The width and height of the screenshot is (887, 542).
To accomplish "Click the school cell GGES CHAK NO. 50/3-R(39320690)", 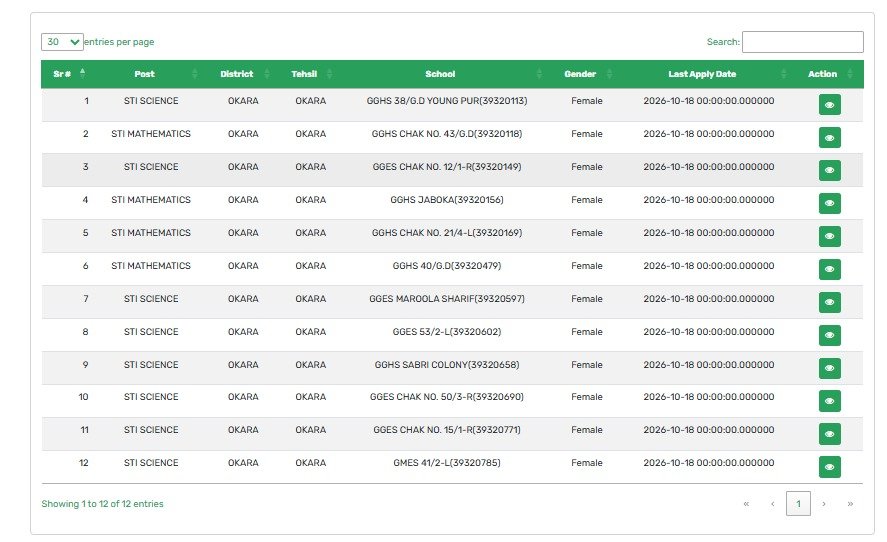I will [x=447, y=397].
